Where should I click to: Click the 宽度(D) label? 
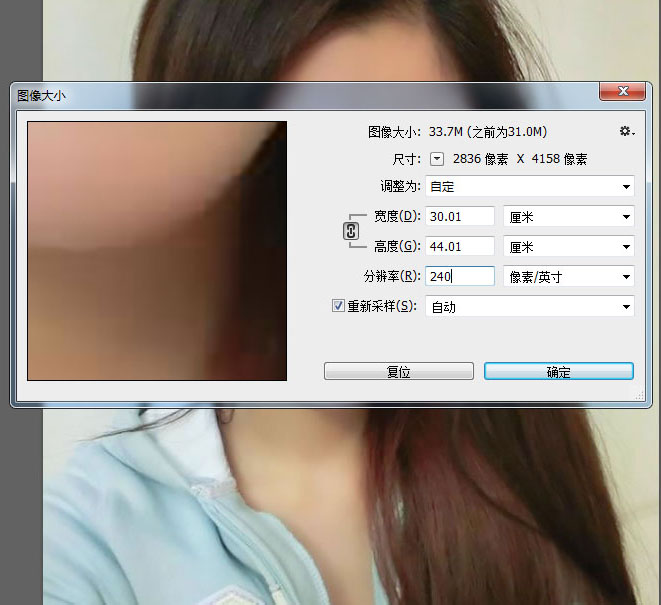coord(397,216)
